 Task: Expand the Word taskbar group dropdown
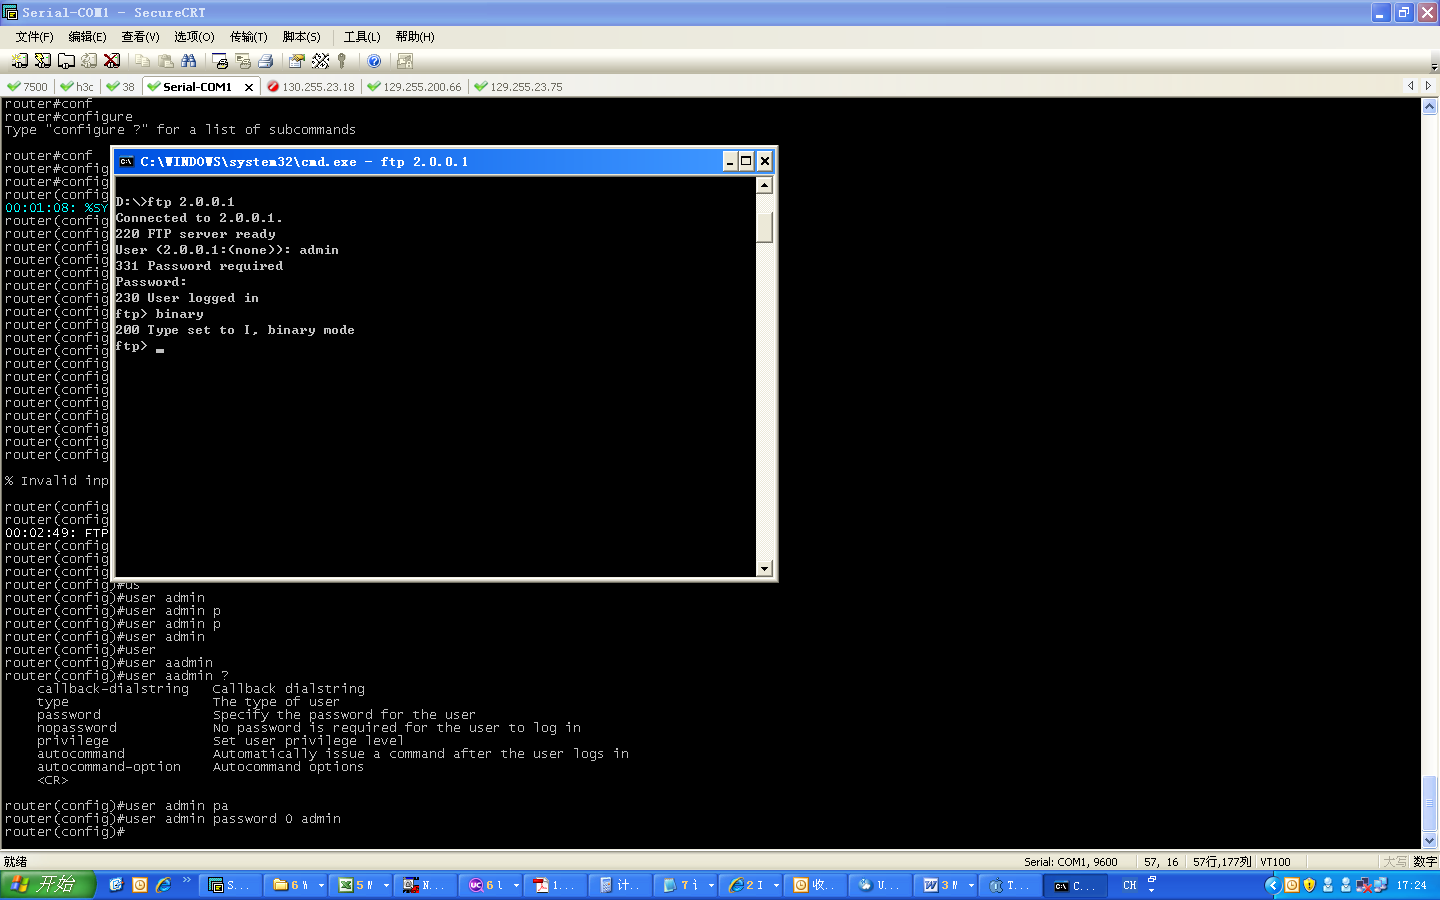(x=971, y=885)
